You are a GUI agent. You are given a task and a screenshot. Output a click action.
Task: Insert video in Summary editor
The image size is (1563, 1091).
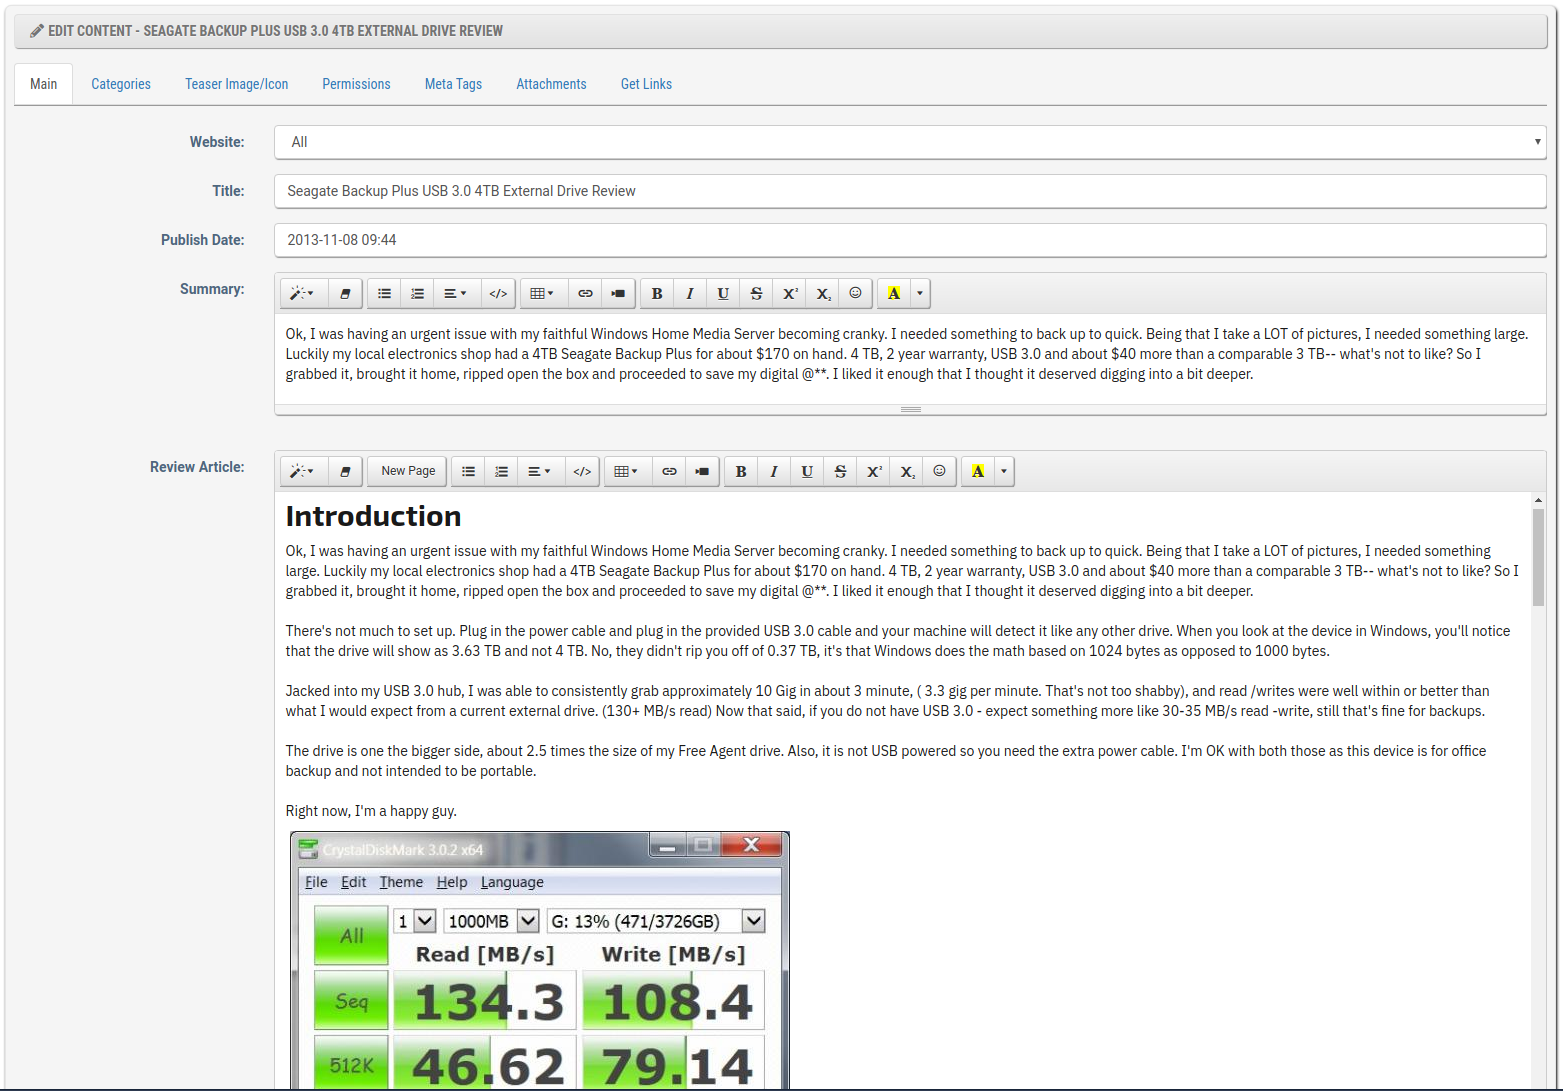(619, 293)
